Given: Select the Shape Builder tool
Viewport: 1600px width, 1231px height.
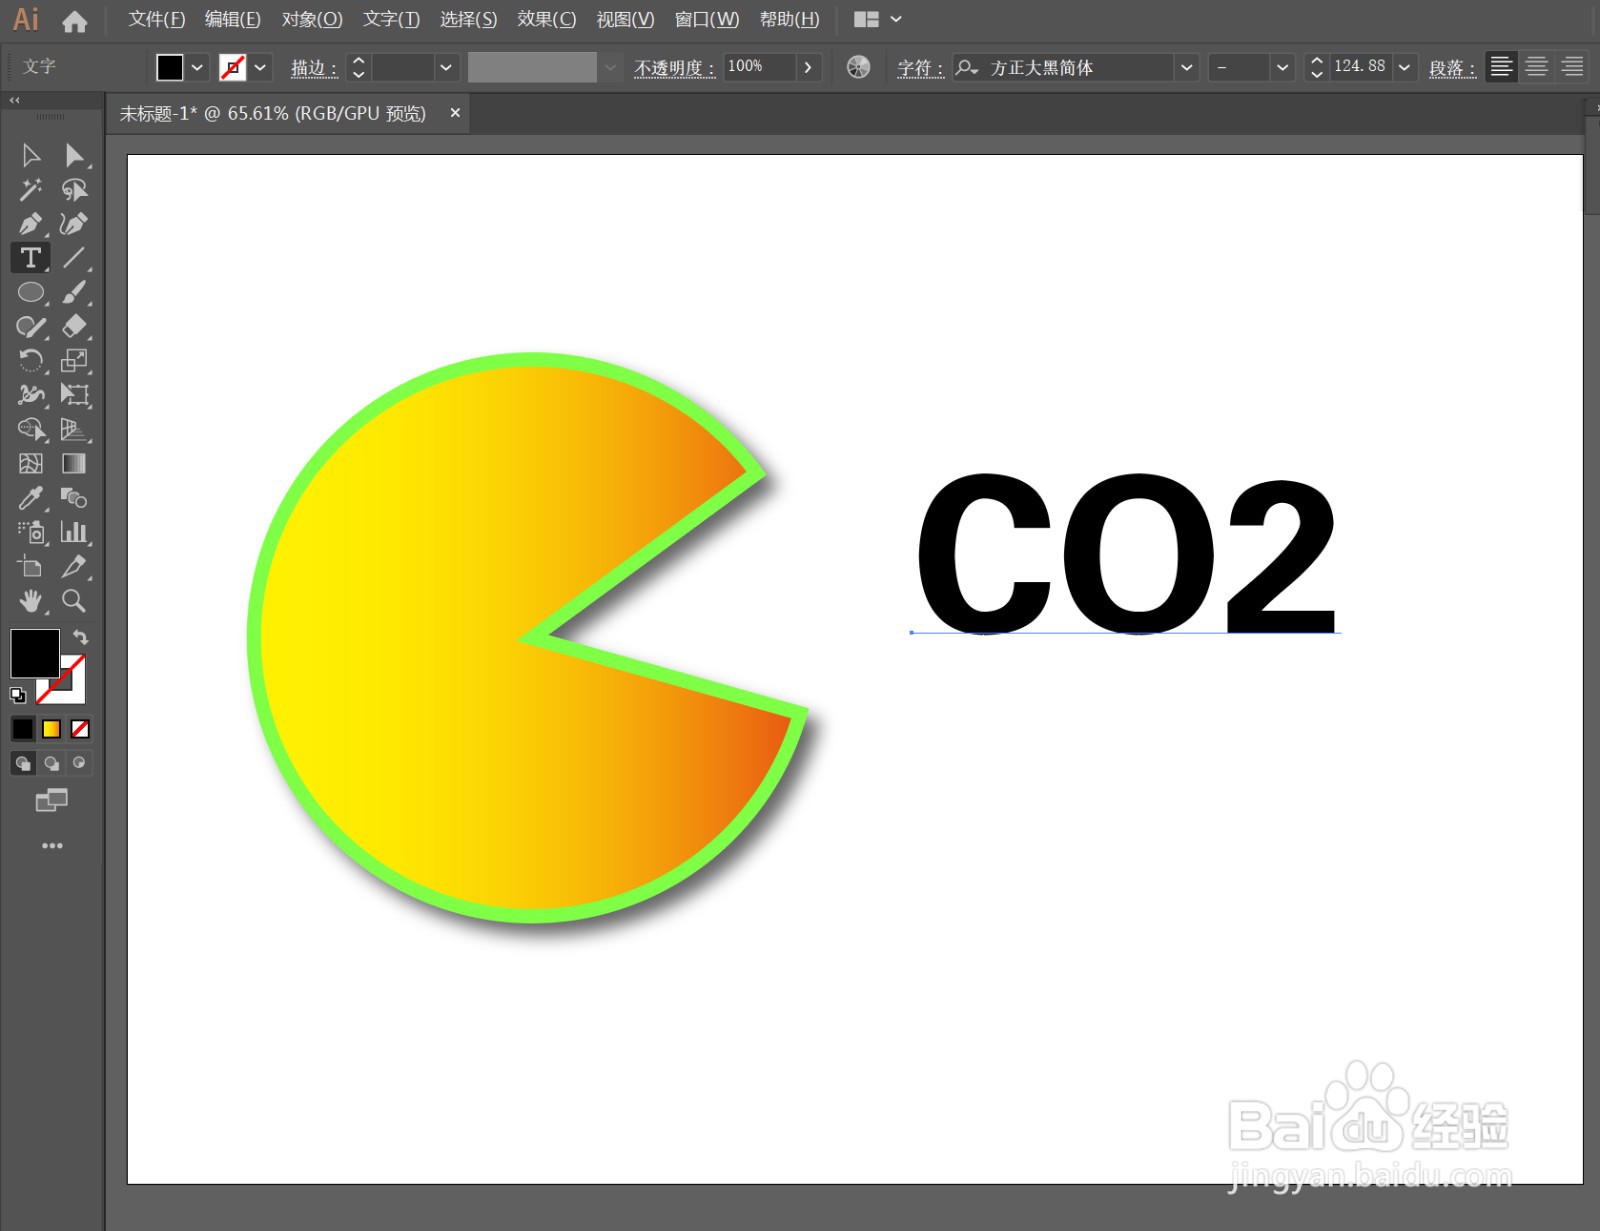Looking at the screenshot, I should [30, 429].
